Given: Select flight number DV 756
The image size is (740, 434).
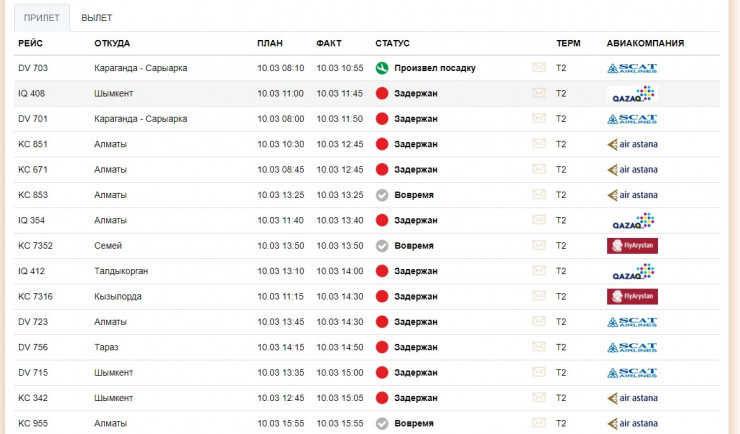Looking at the screenshot, I should pyautogui.click(x=33, y=347).
